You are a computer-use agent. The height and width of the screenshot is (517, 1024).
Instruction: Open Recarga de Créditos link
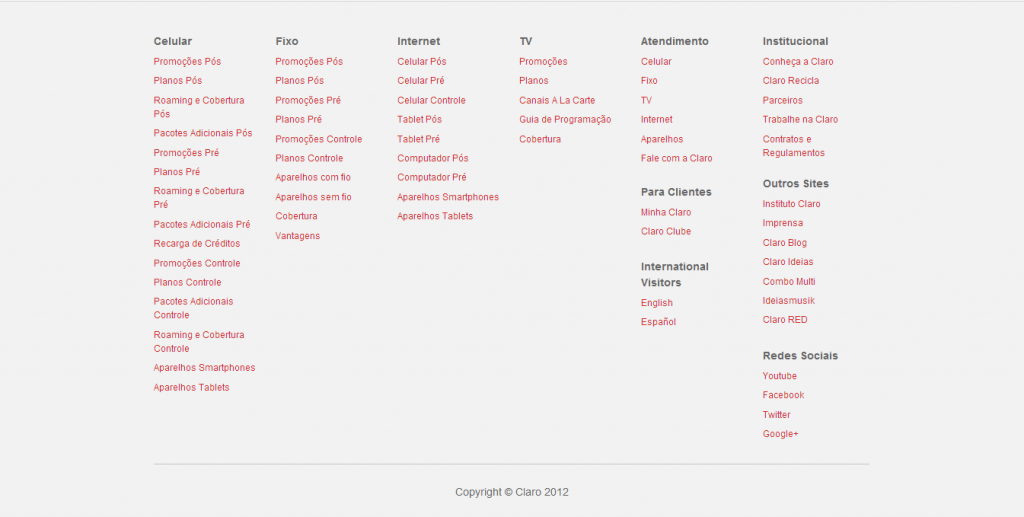pos(197,243)
